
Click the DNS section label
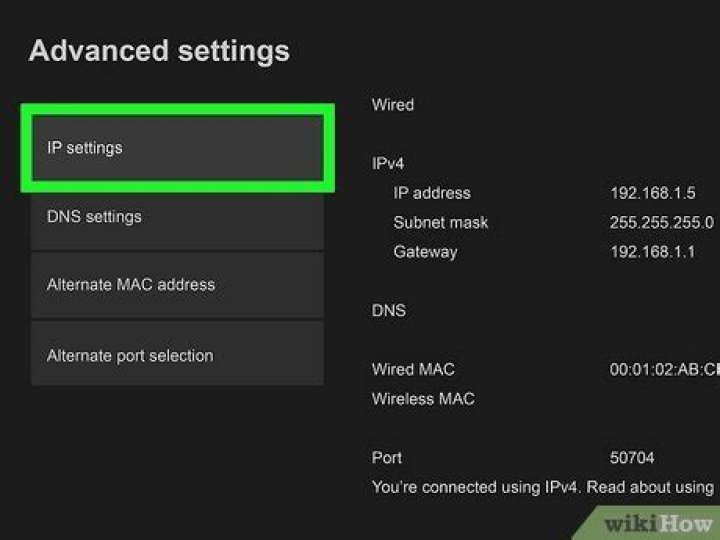click(389, 311)
